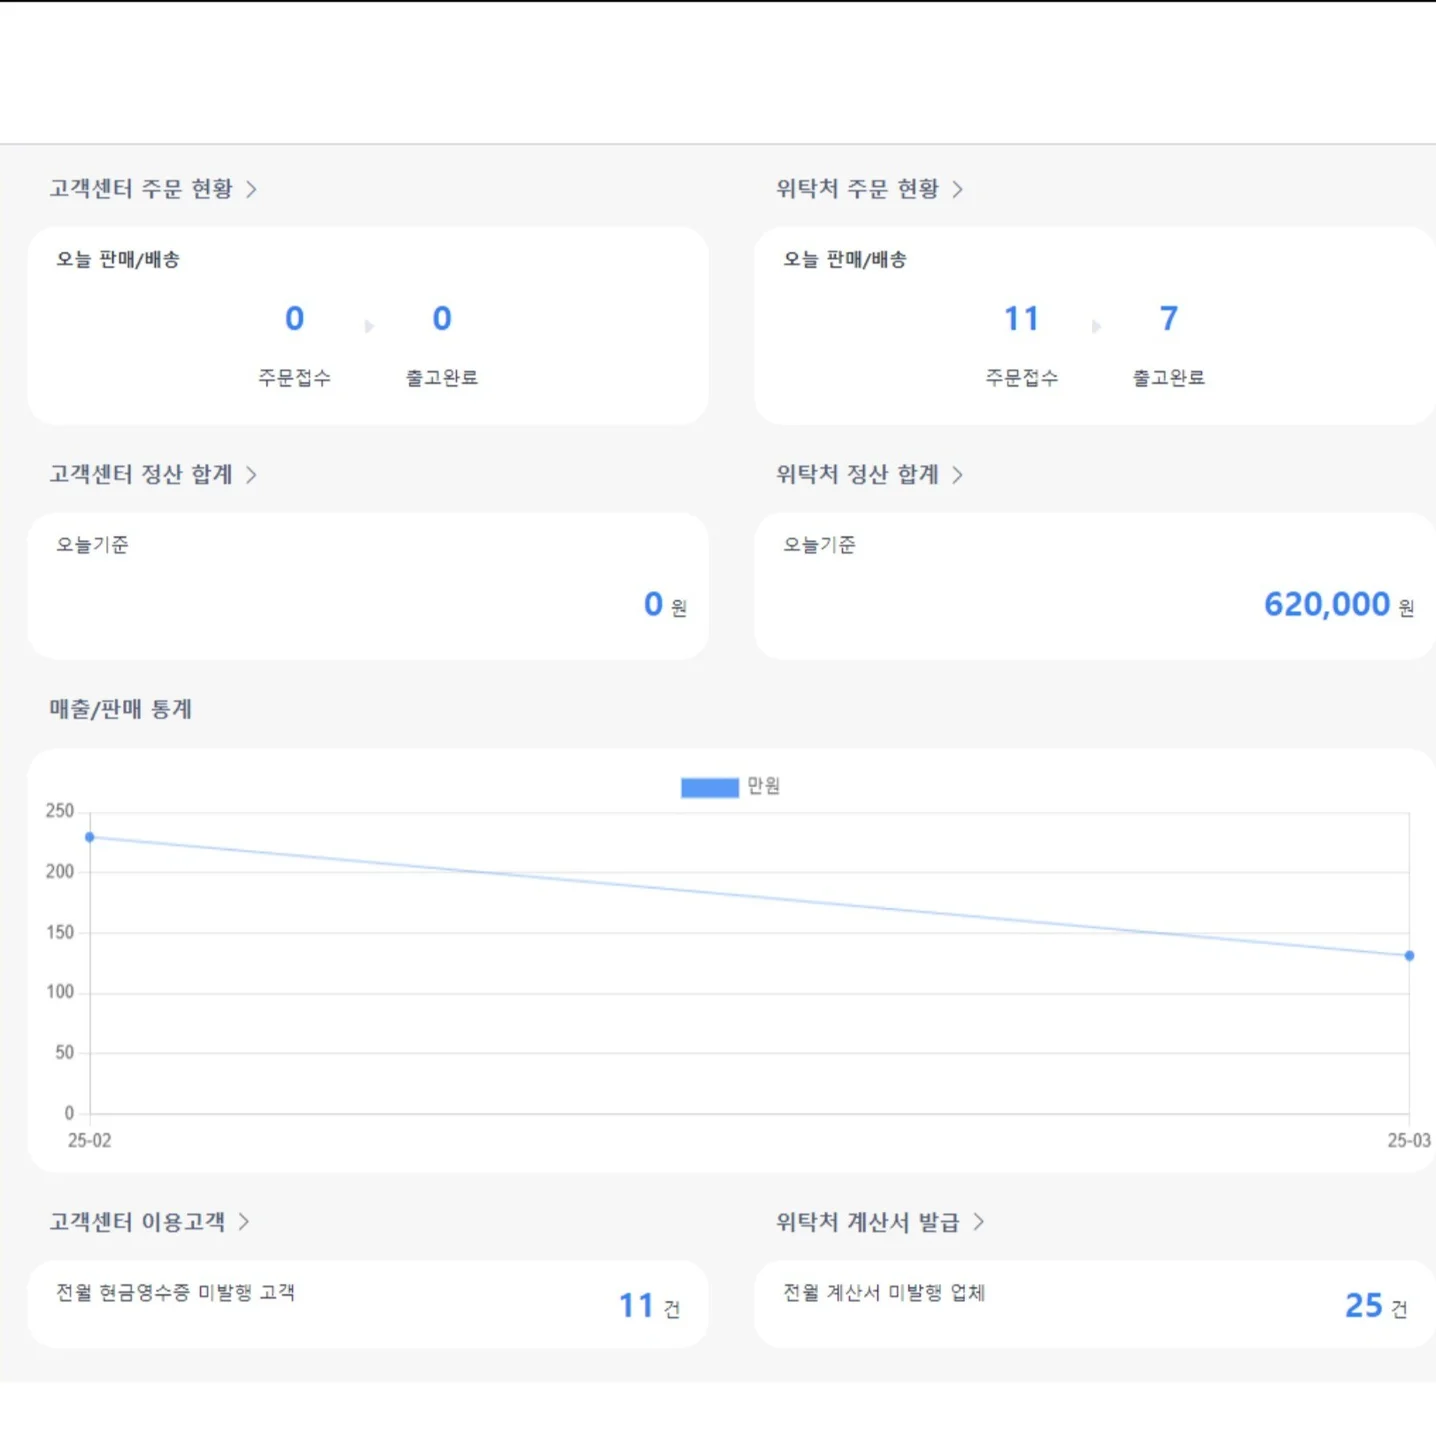This screenshot has width=1436, height=1434.
Task: Click 전월 계산서 미발행 업체 label
Action: [884, 1292]
